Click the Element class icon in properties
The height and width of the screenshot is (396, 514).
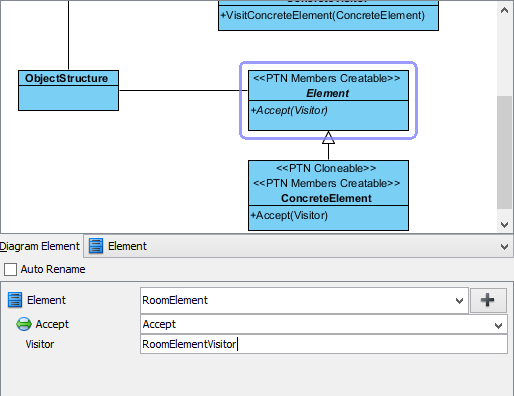pyautogui.click(x=15, y=300)
